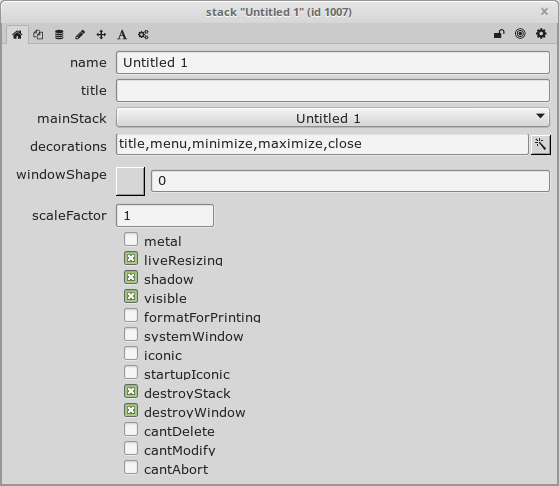Check the systemWindow checkbox
Viewport: 559px width, 486px height.
pyautogui.click(x=131, y=334)
